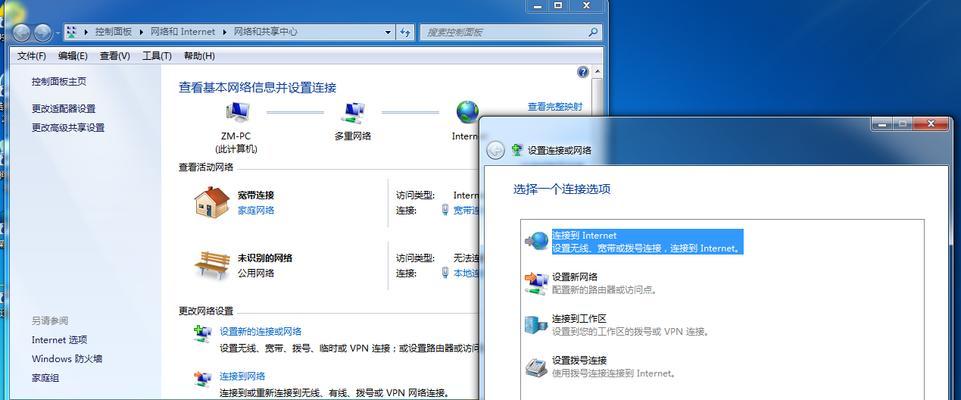This screenshot has height=400, width=961.
Task: Click inside the 搜索控制面板 search box
Action: click(x=511, y=32)
